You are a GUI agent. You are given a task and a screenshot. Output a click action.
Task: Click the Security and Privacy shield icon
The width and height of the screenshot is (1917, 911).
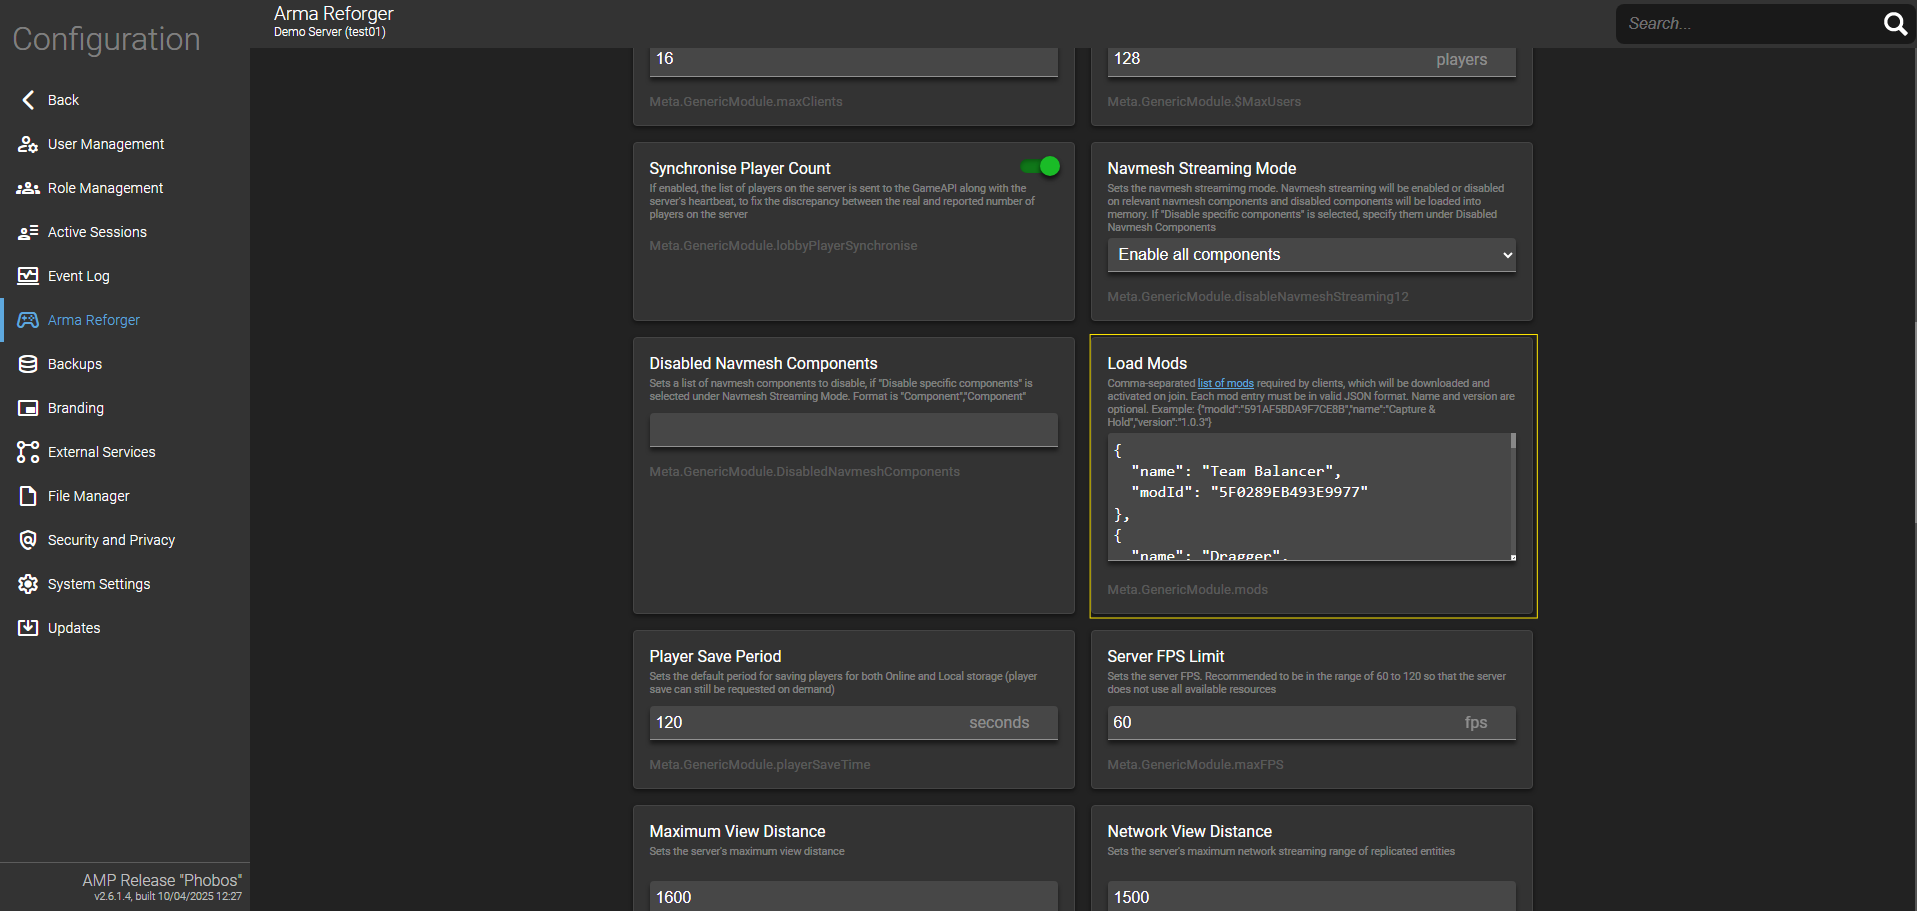pyautogui.click(x=28, y=540)
